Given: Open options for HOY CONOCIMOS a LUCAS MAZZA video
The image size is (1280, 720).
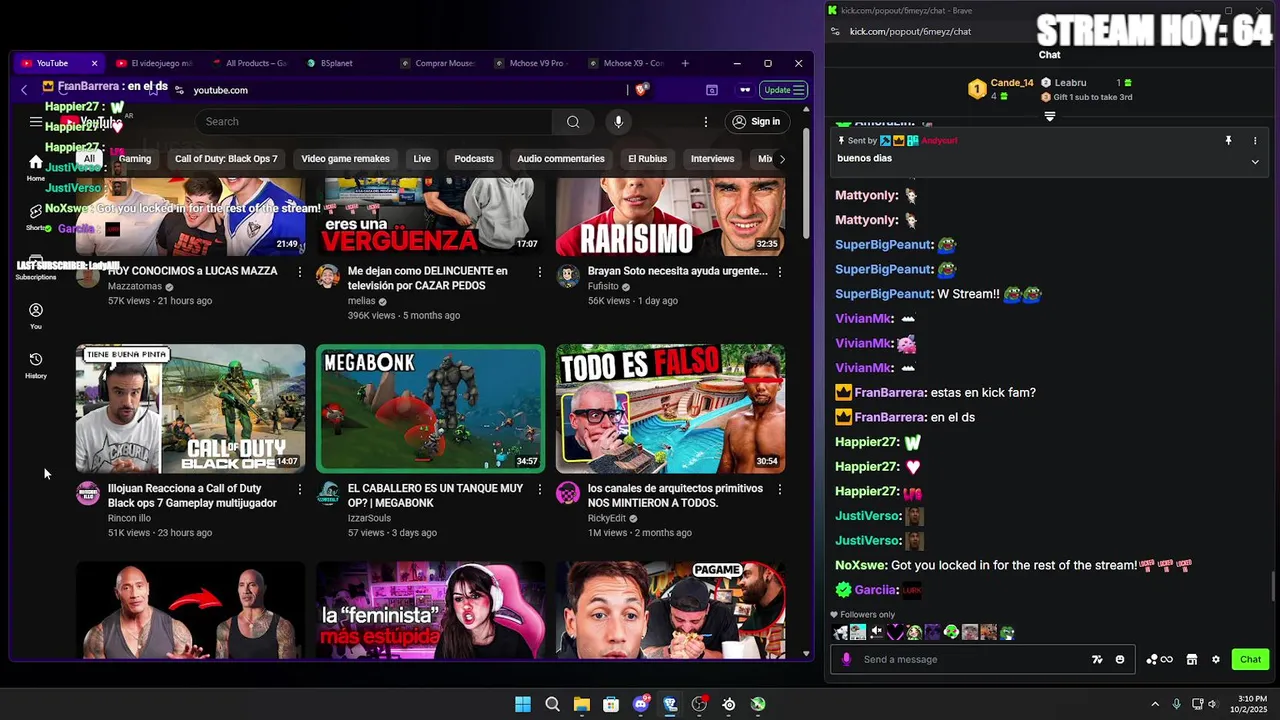Looking at the screenshot, I should [x=299, y=272].
